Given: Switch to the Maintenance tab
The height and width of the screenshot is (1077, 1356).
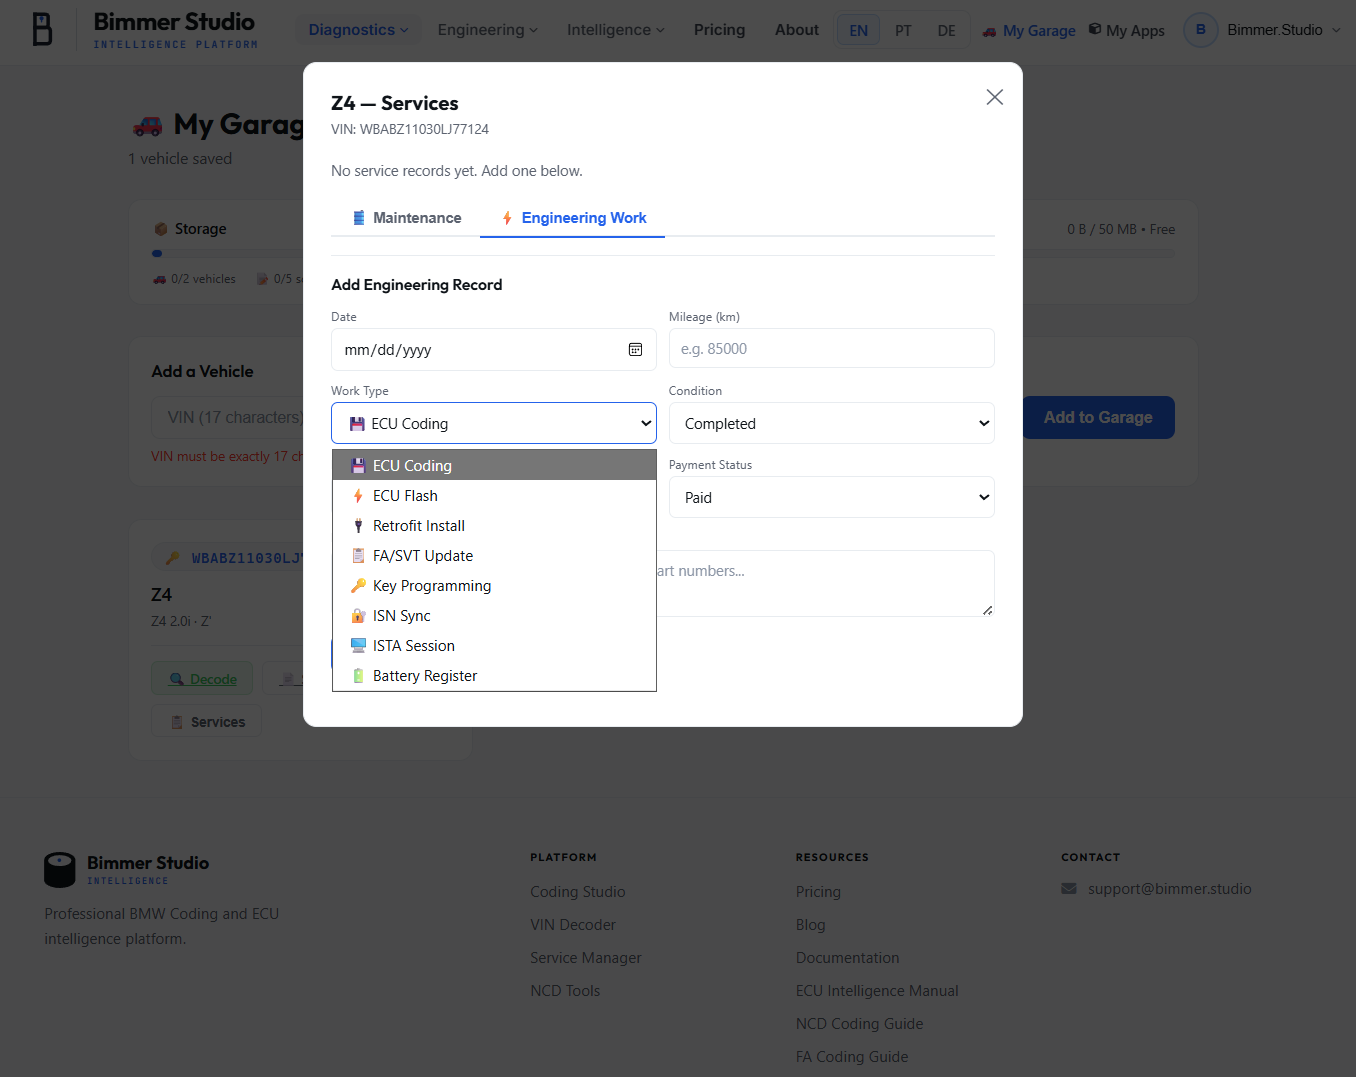Looking at the screenshot, I should click(x=406, y=218).
